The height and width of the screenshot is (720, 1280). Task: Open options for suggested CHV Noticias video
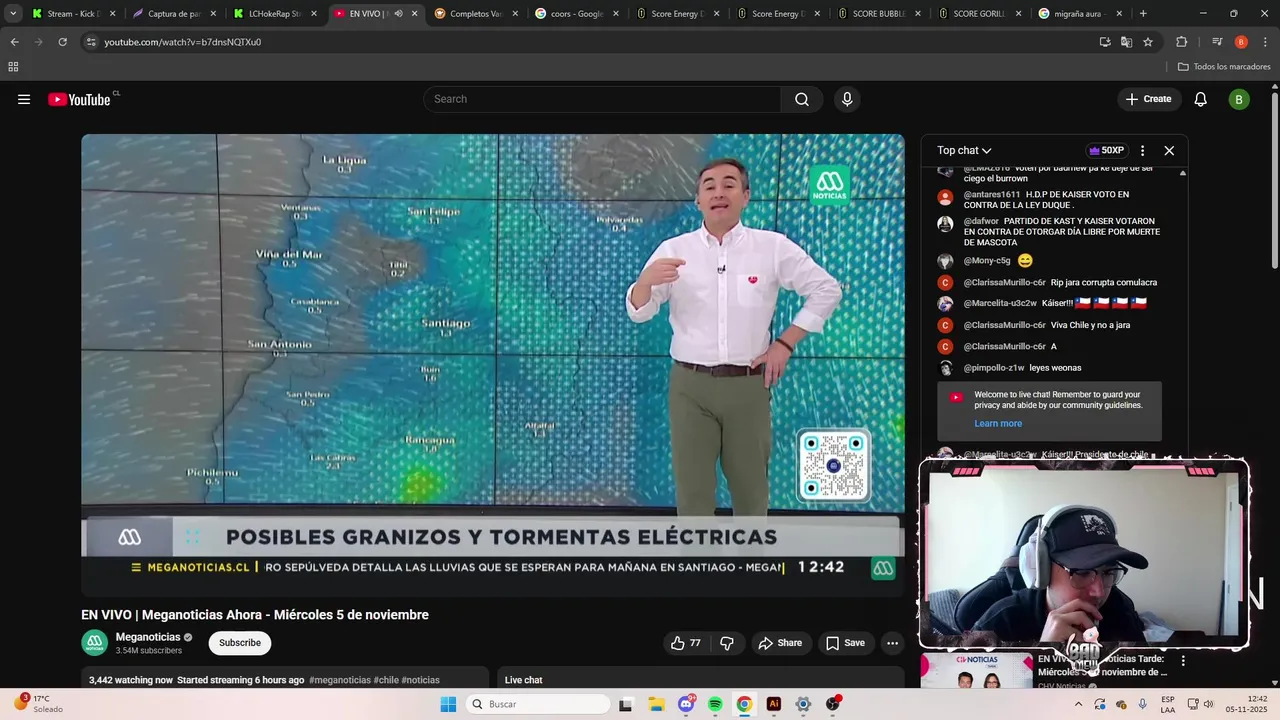pyautogui.click(x=1183, y=661)
